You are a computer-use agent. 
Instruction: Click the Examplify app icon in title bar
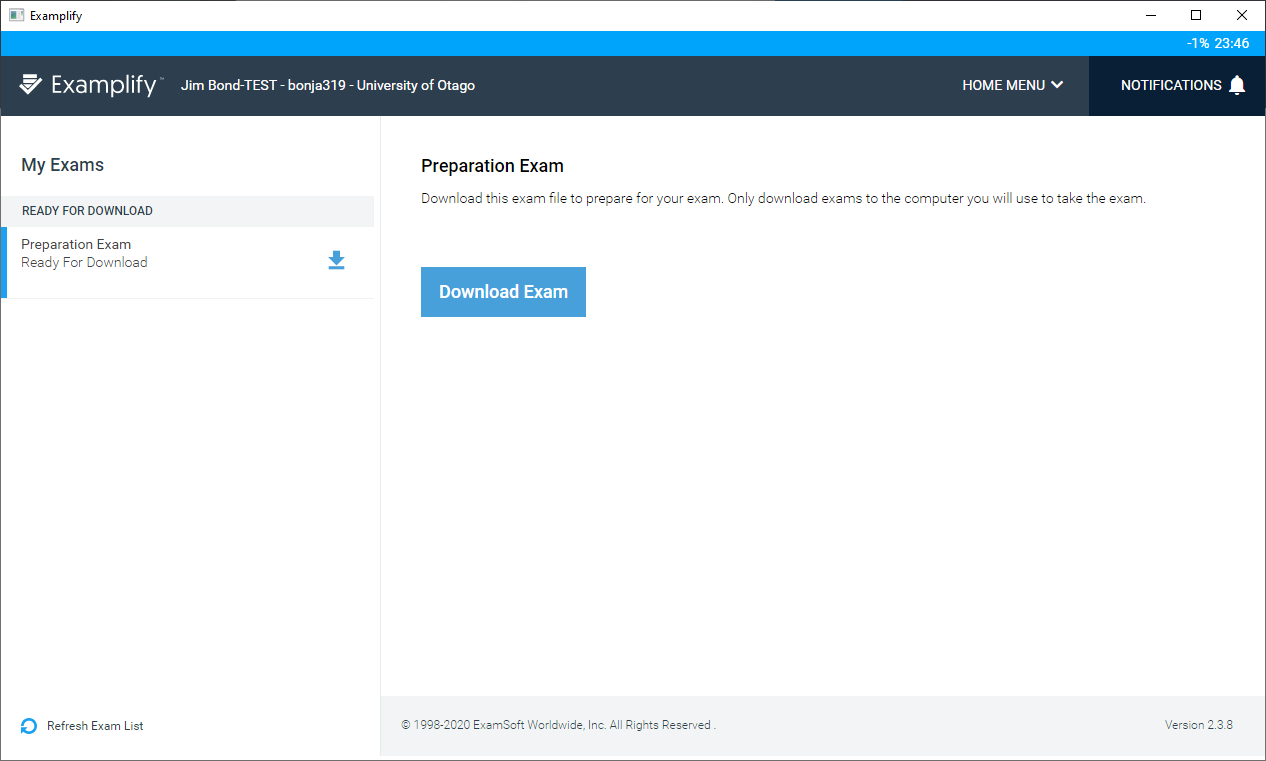click(16, 15)
